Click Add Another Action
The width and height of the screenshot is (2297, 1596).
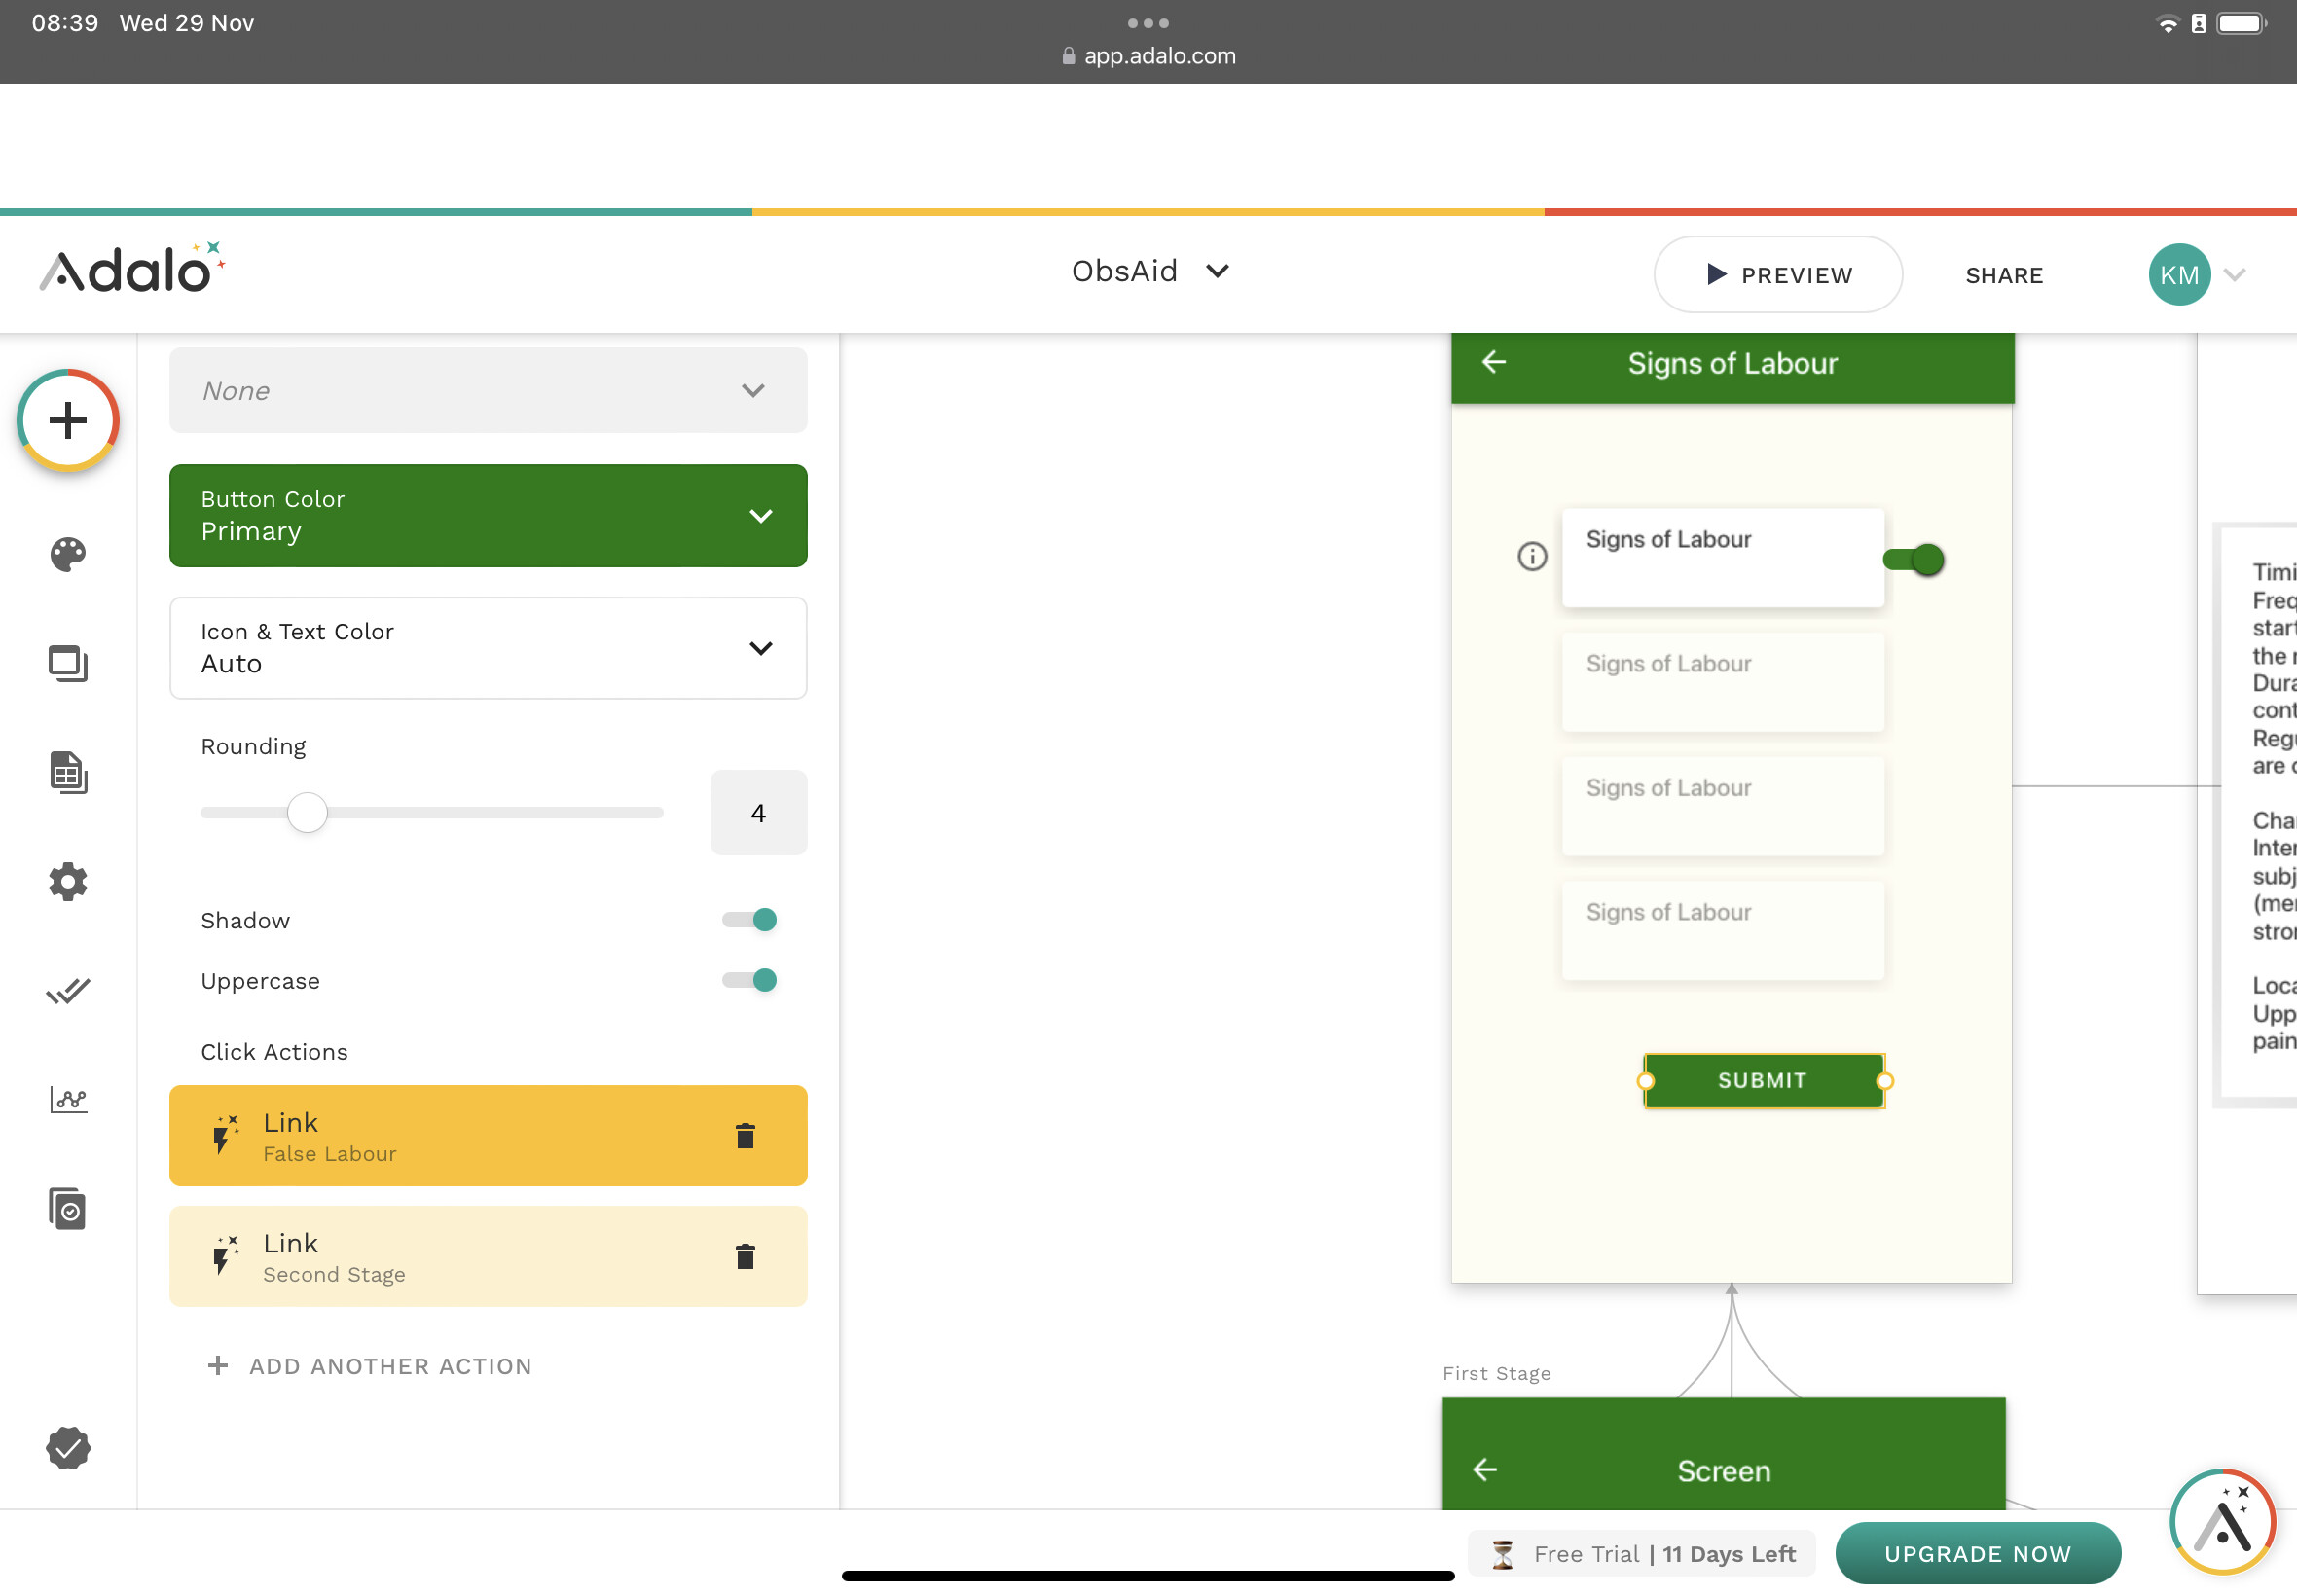pyautogui.click(x=370, y=1366)
